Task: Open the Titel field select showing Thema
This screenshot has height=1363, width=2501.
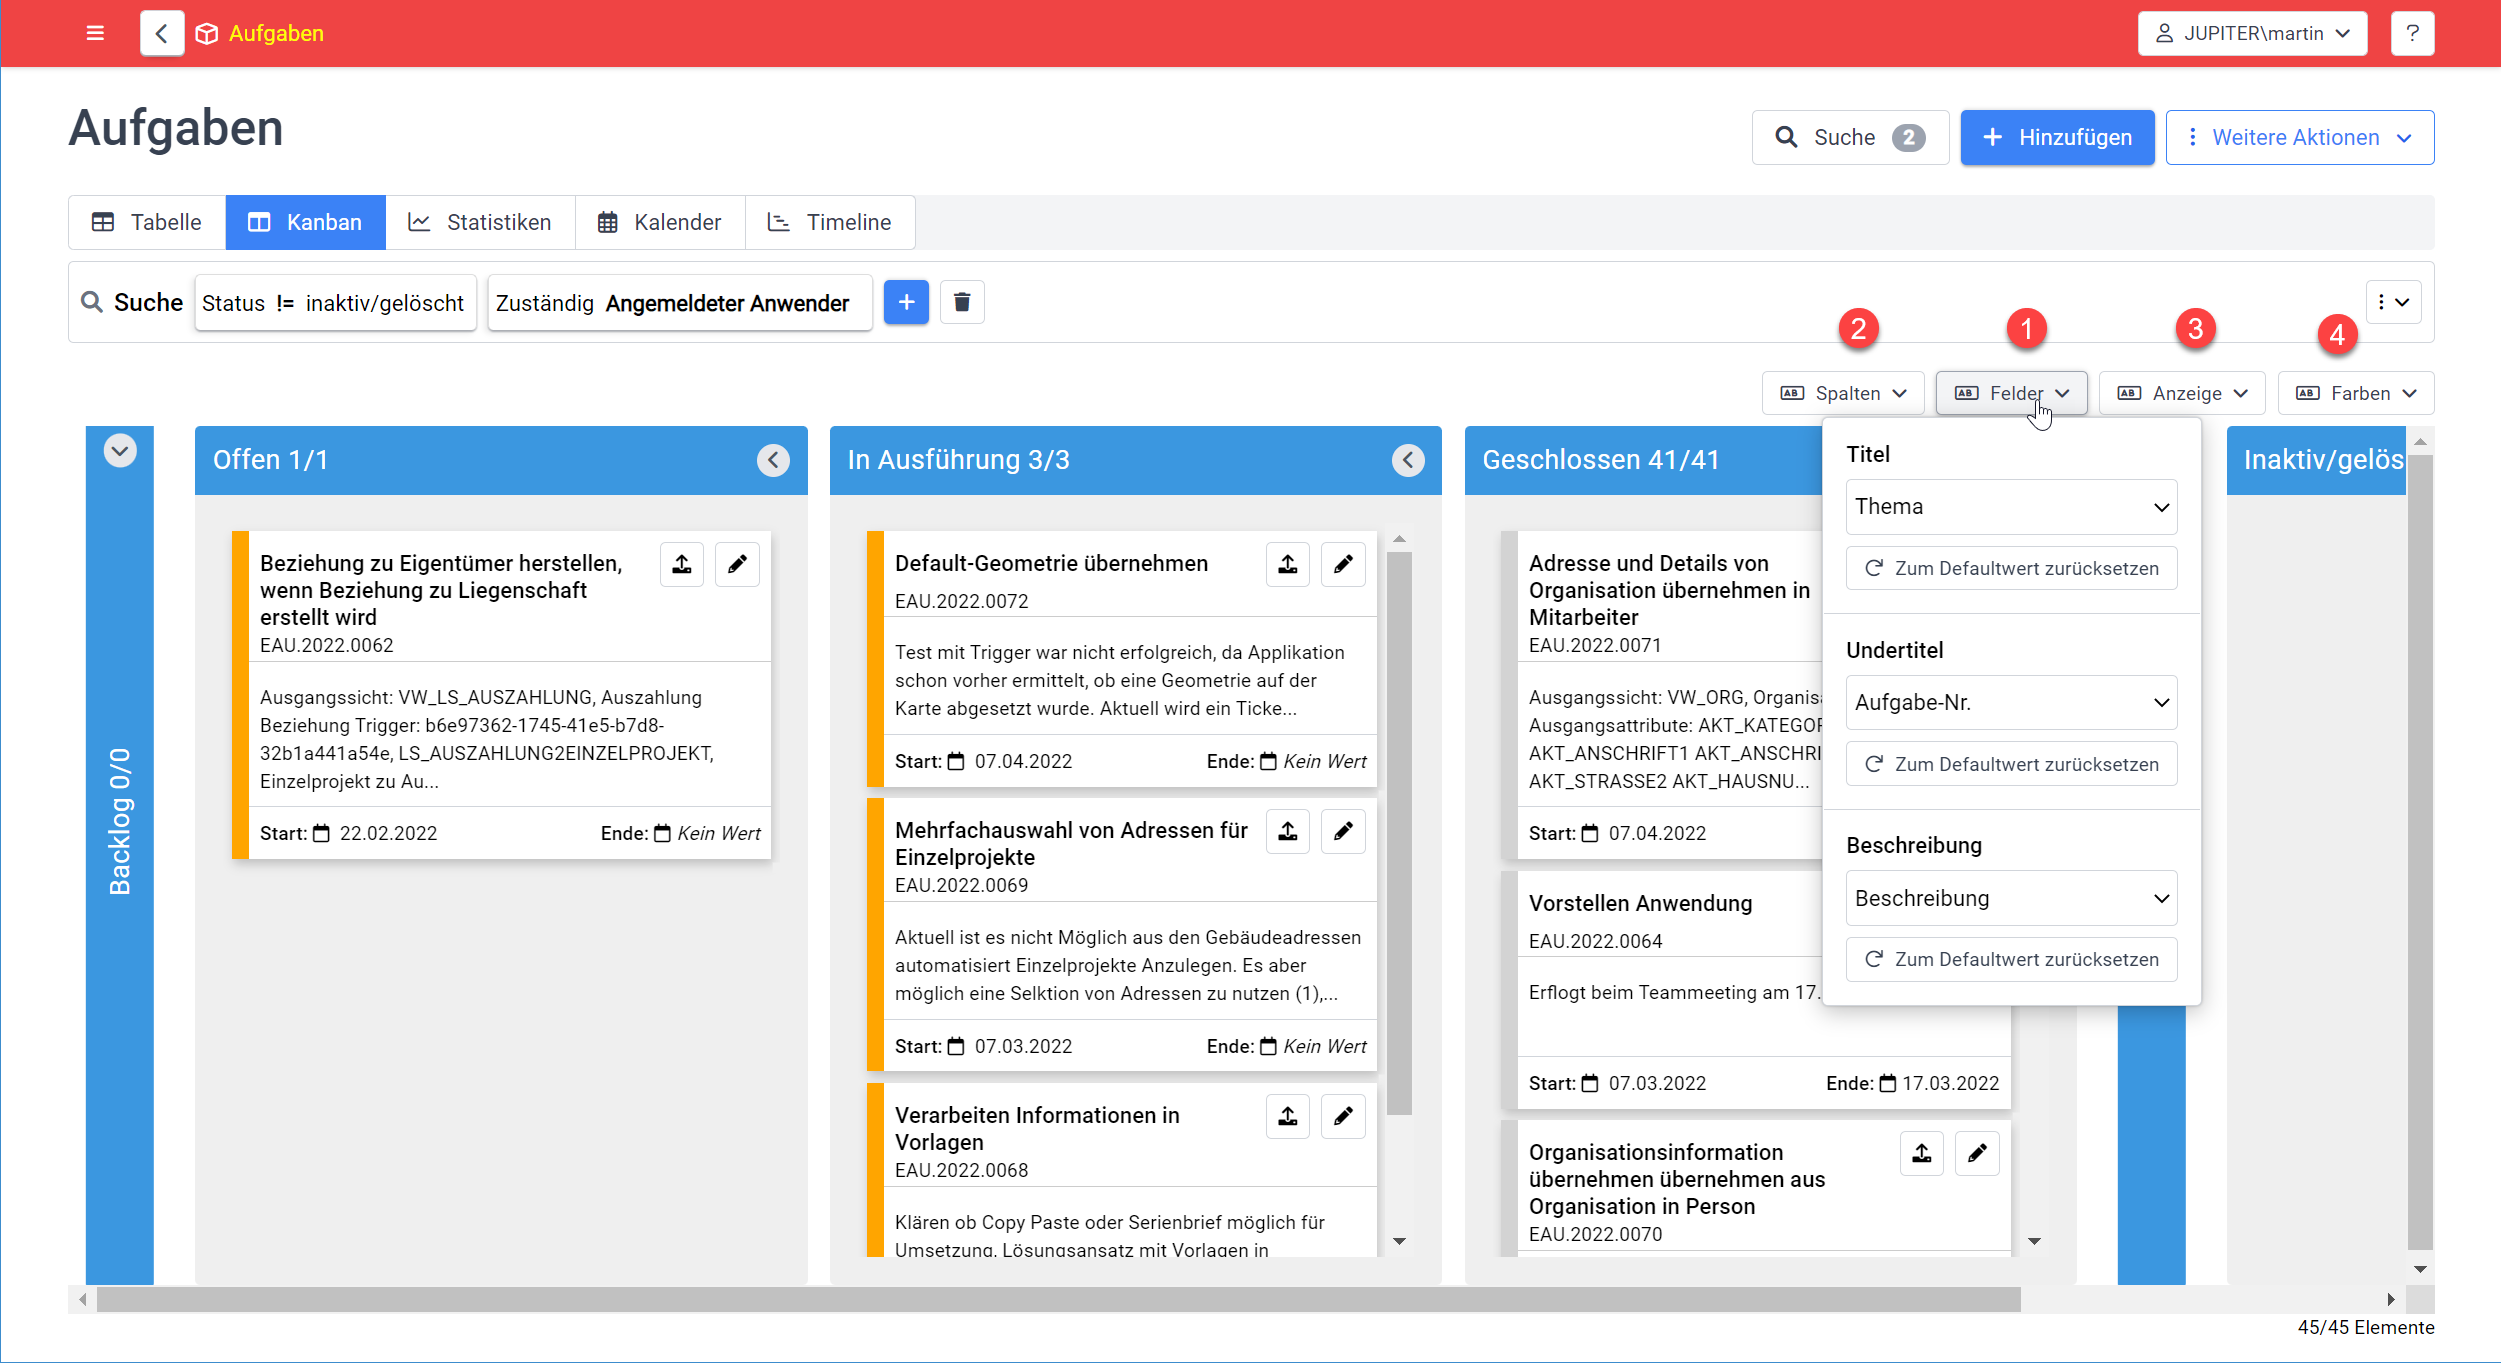Action: [2011, 507]
